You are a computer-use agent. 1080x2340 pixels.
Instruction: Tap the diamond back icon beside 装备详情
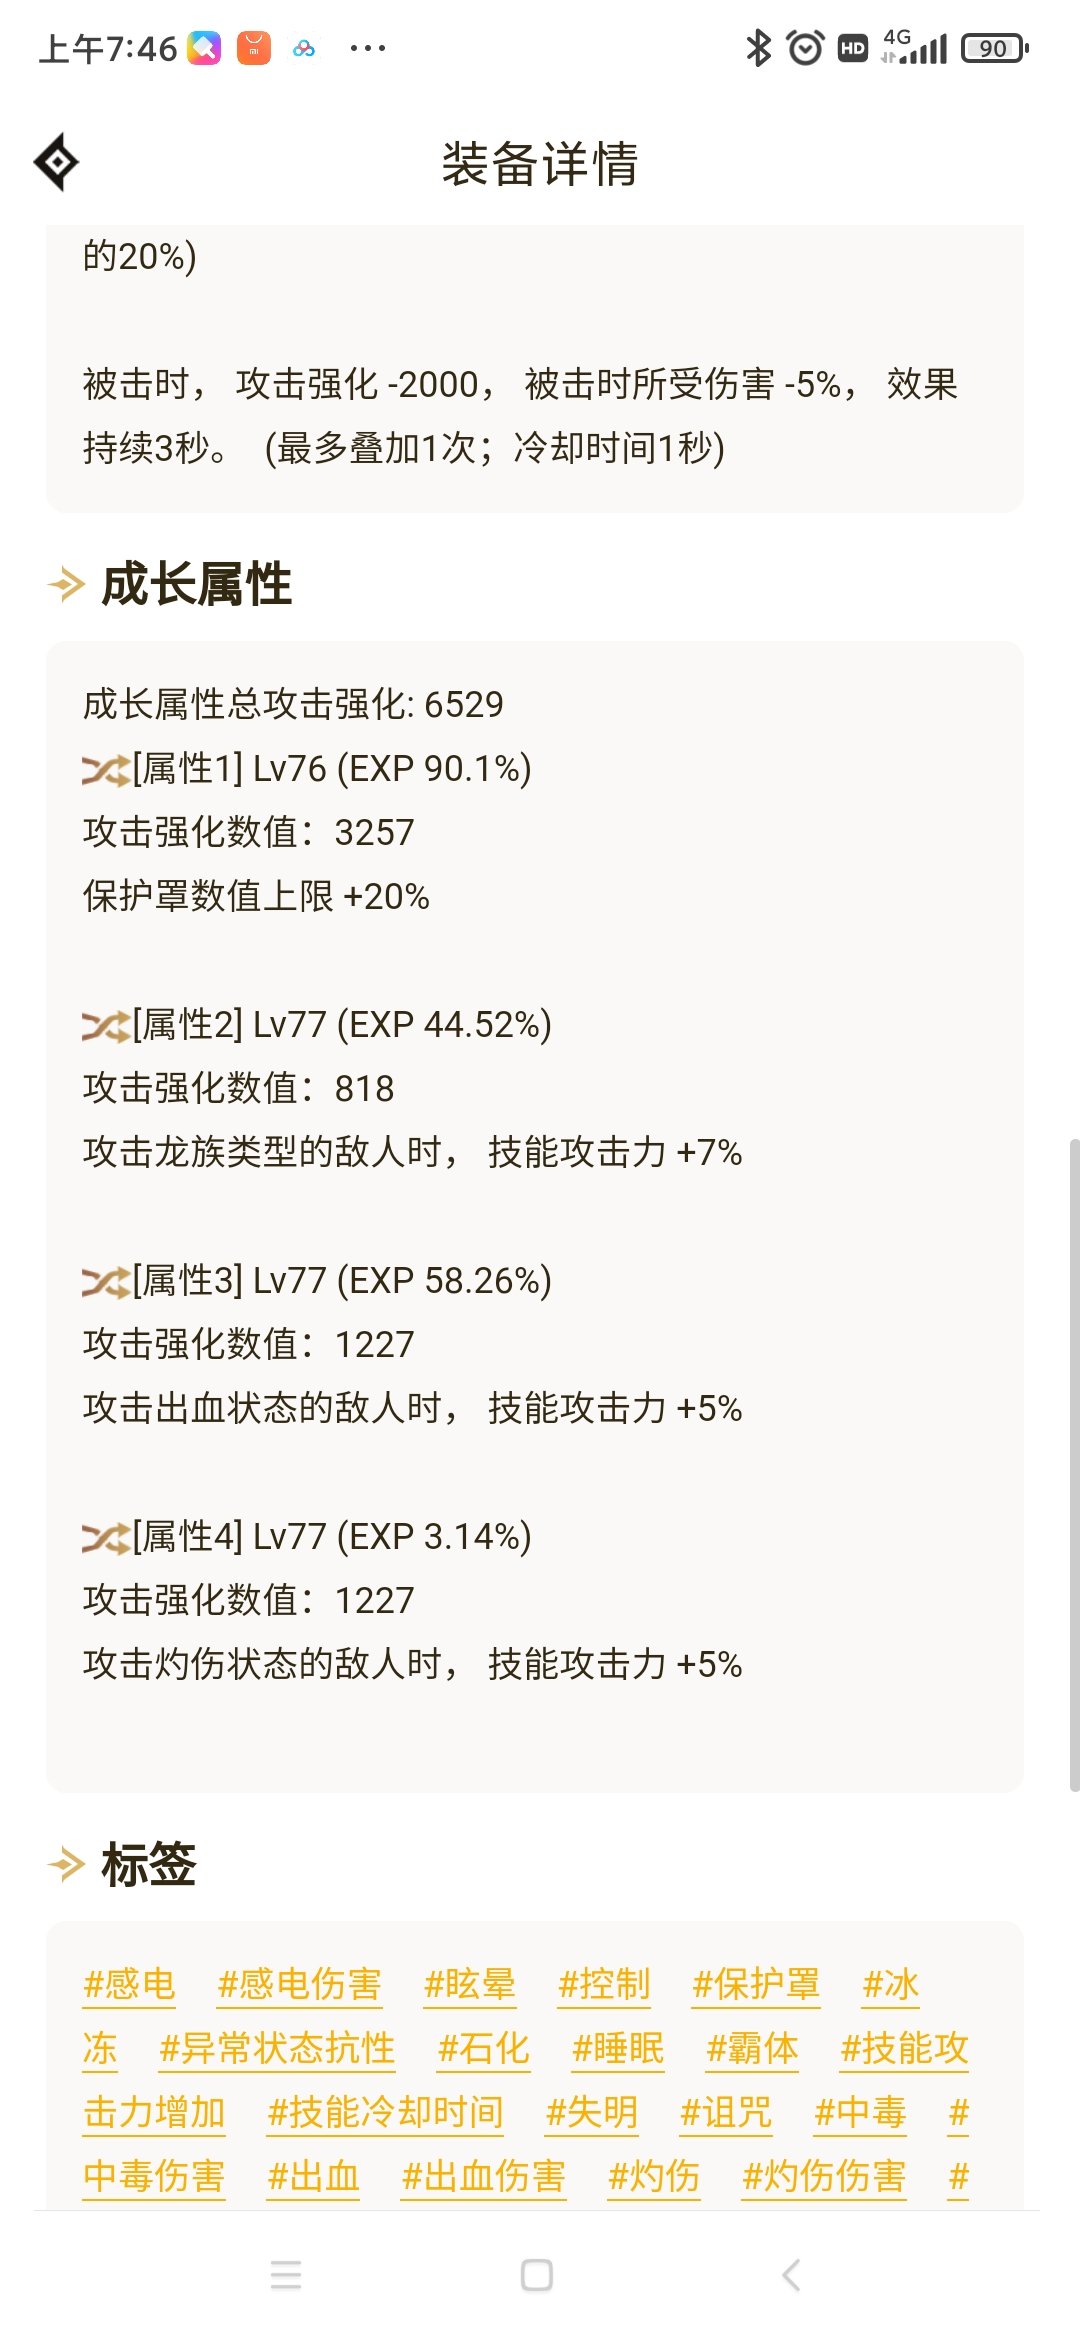(56, 161)
